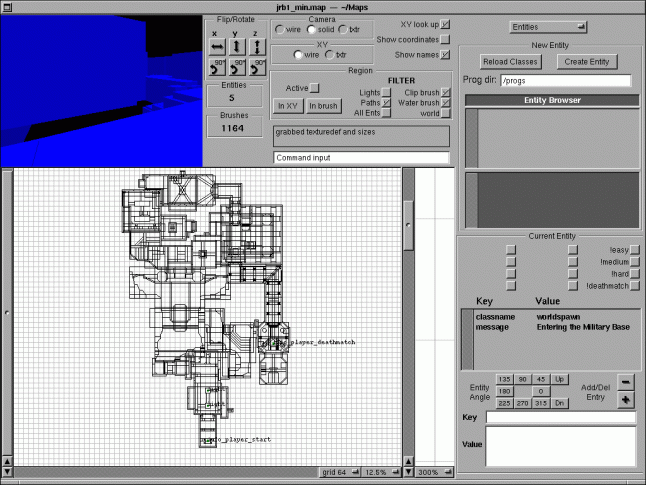Flip selection along the X axis
This screenshot has width=646, height=485.
[217, 47]
